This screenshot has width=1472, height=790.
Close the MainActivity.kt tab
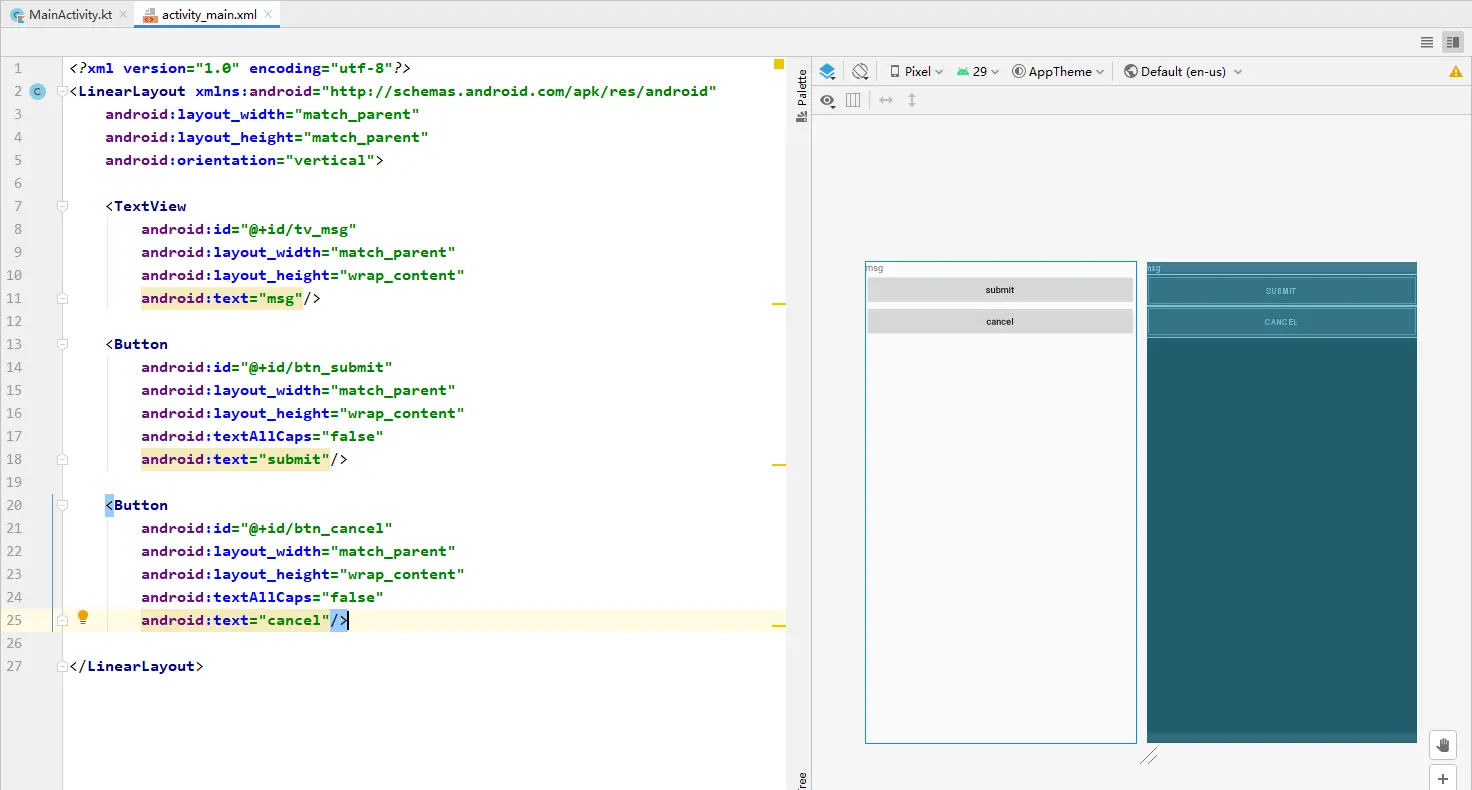pos(123,15)
